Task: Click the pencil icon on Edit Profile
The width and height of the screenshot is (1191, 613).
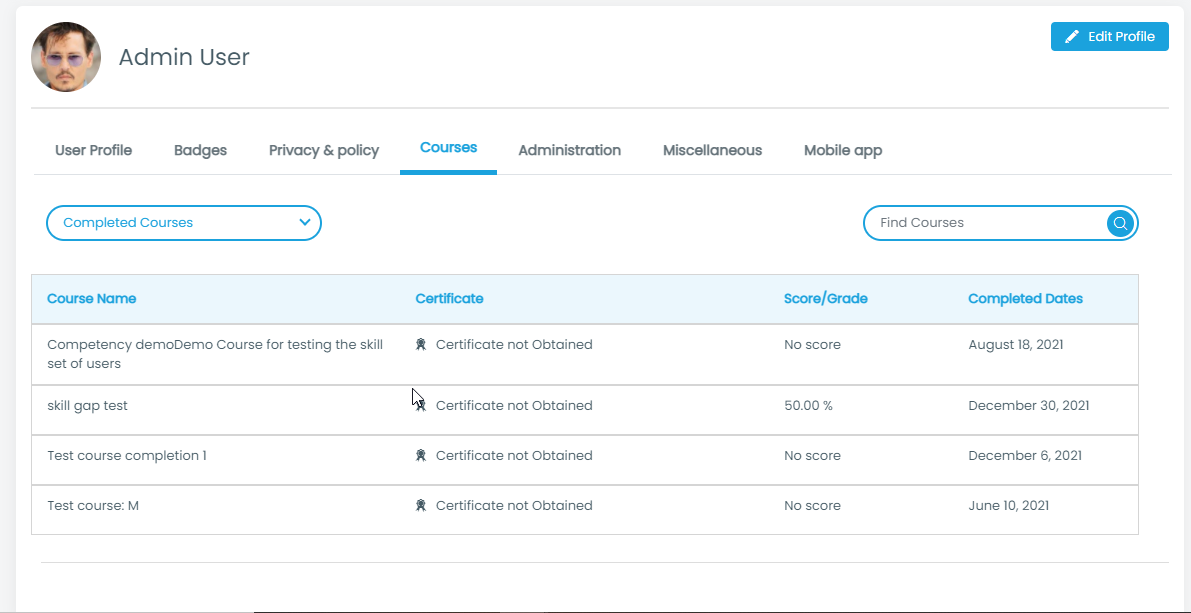Action: coord(1072,37)
